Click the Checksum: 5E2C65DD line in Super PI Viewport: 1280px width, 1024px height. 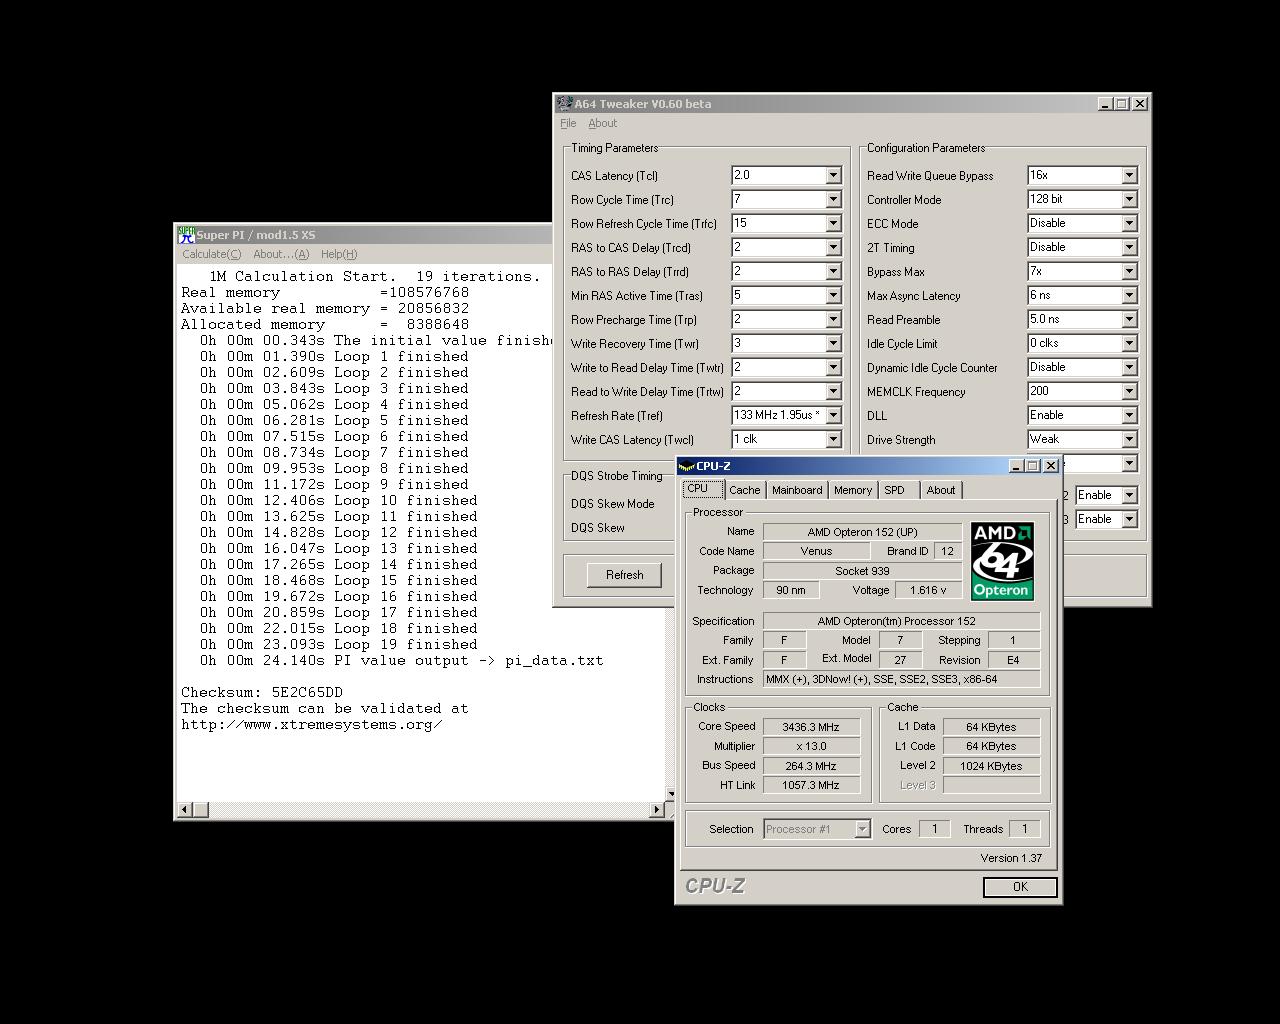tap(262, 692)
